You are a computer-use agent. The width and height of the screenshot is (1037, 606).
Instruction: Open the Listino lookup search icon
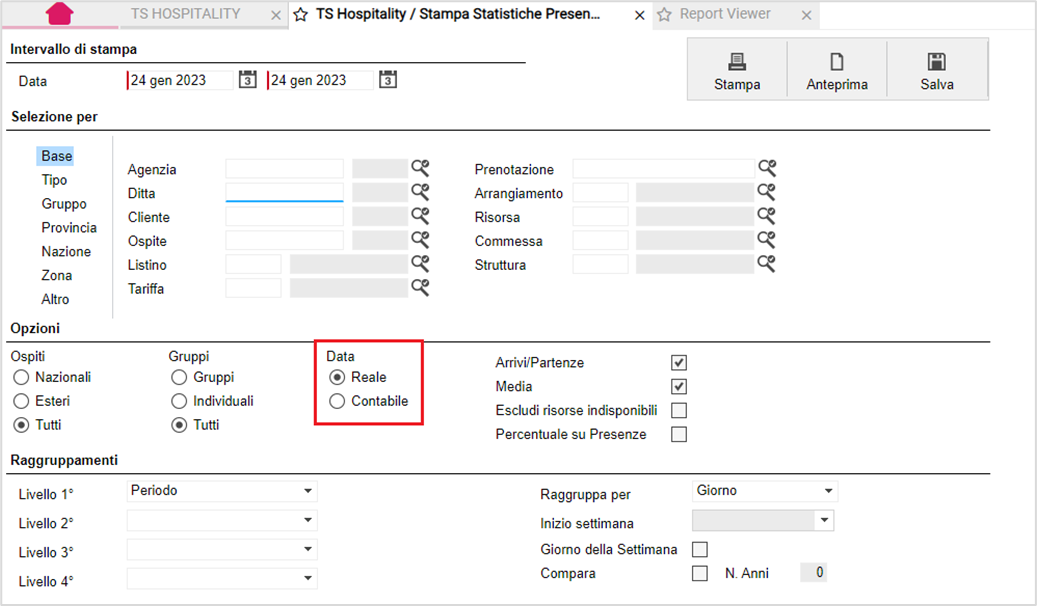tap(420, 263)
